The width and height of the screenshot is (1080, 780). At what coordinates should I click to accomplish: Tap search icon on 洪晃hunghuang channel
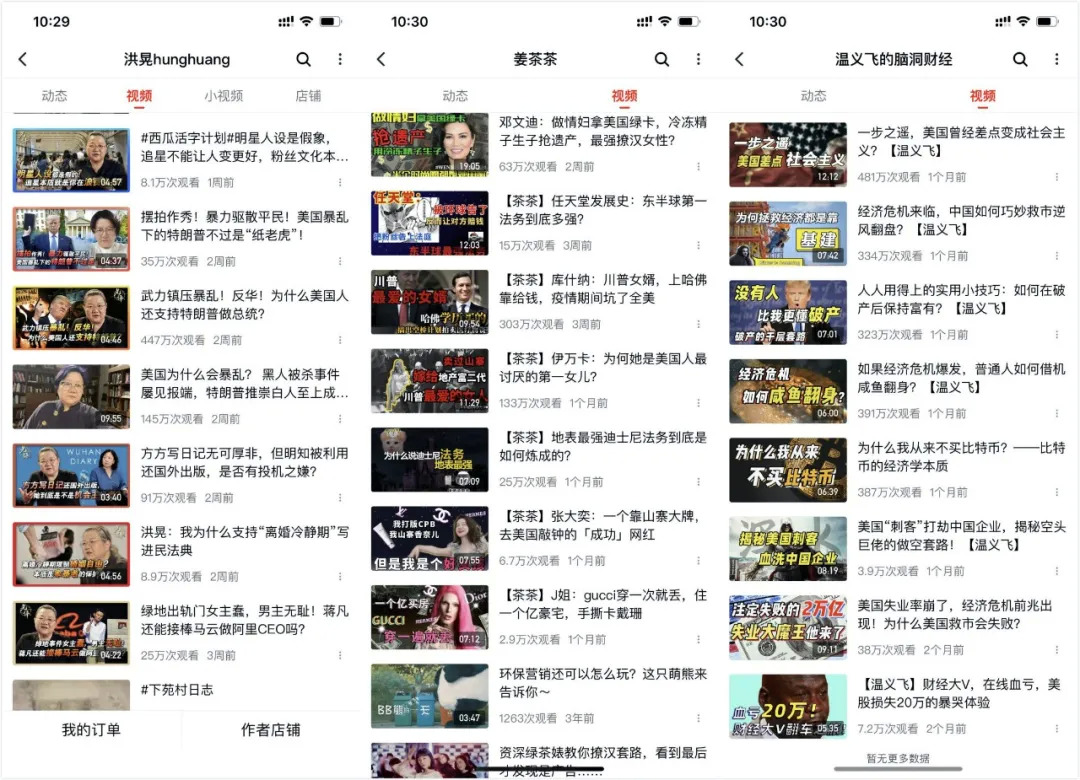[x=303, y=60]
